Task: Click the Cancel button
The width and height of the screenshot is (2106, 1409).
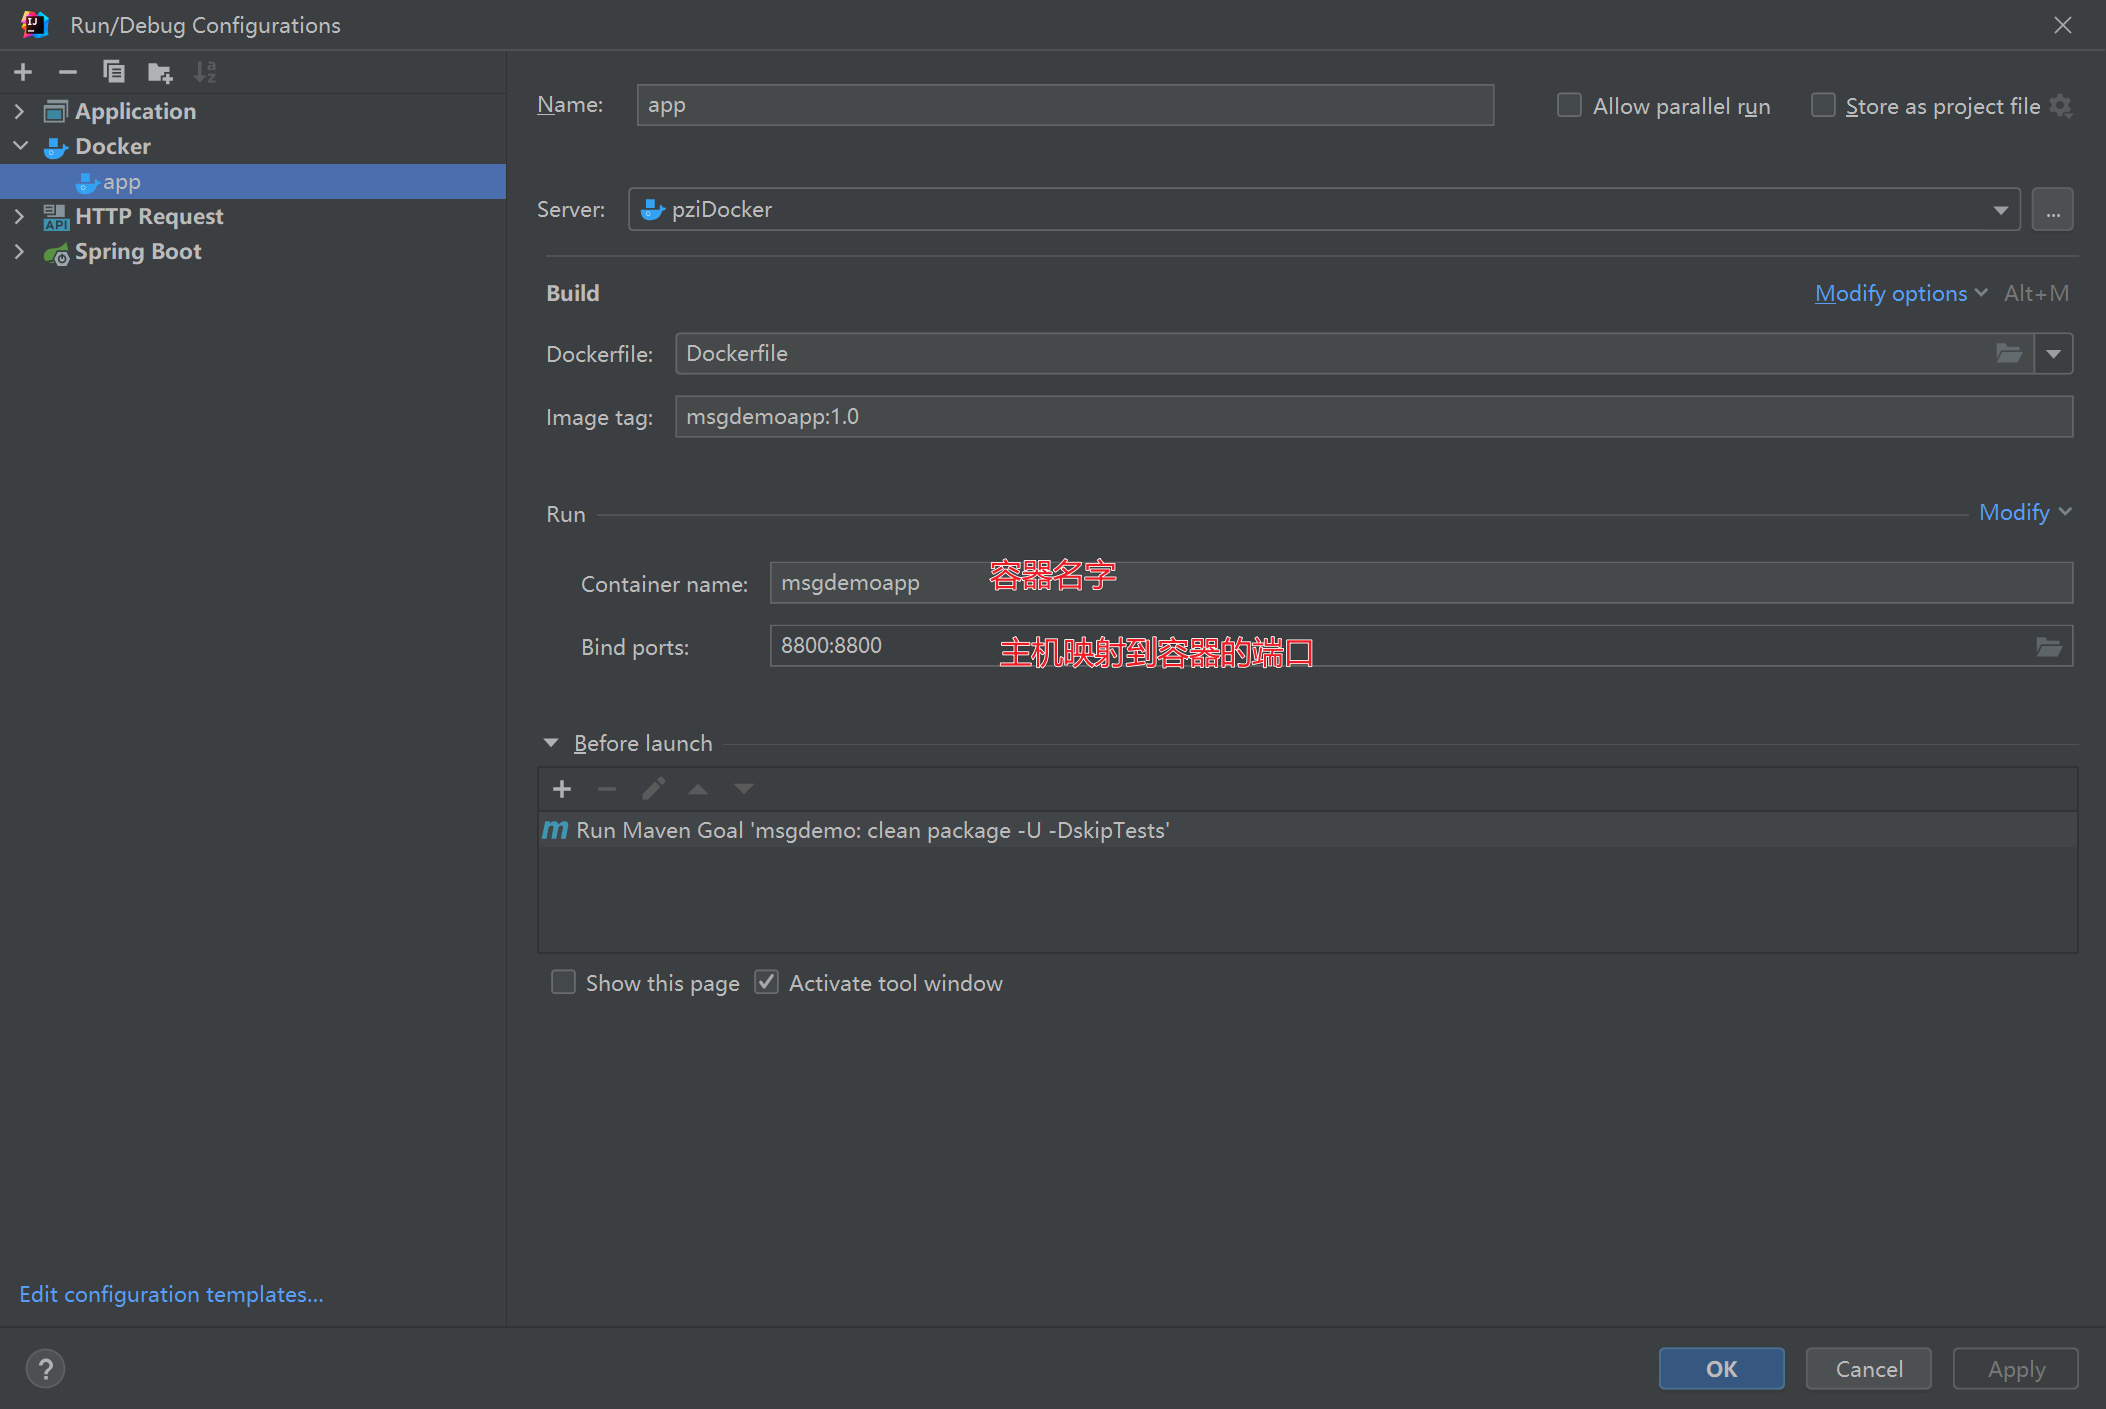Action: [1868, 1369]
